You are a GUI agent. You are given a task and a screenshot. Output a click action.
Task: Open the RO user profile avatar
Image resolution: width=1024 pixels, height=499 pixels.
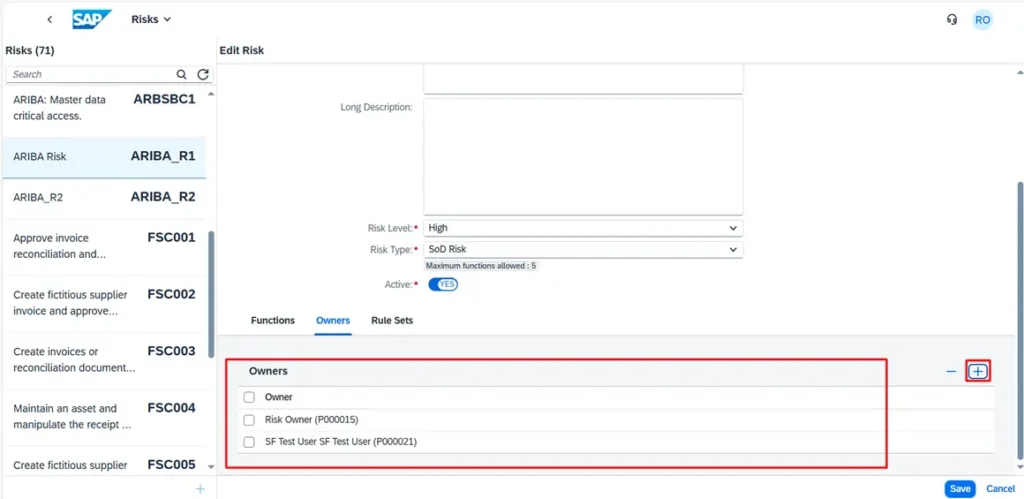(983, 19)
